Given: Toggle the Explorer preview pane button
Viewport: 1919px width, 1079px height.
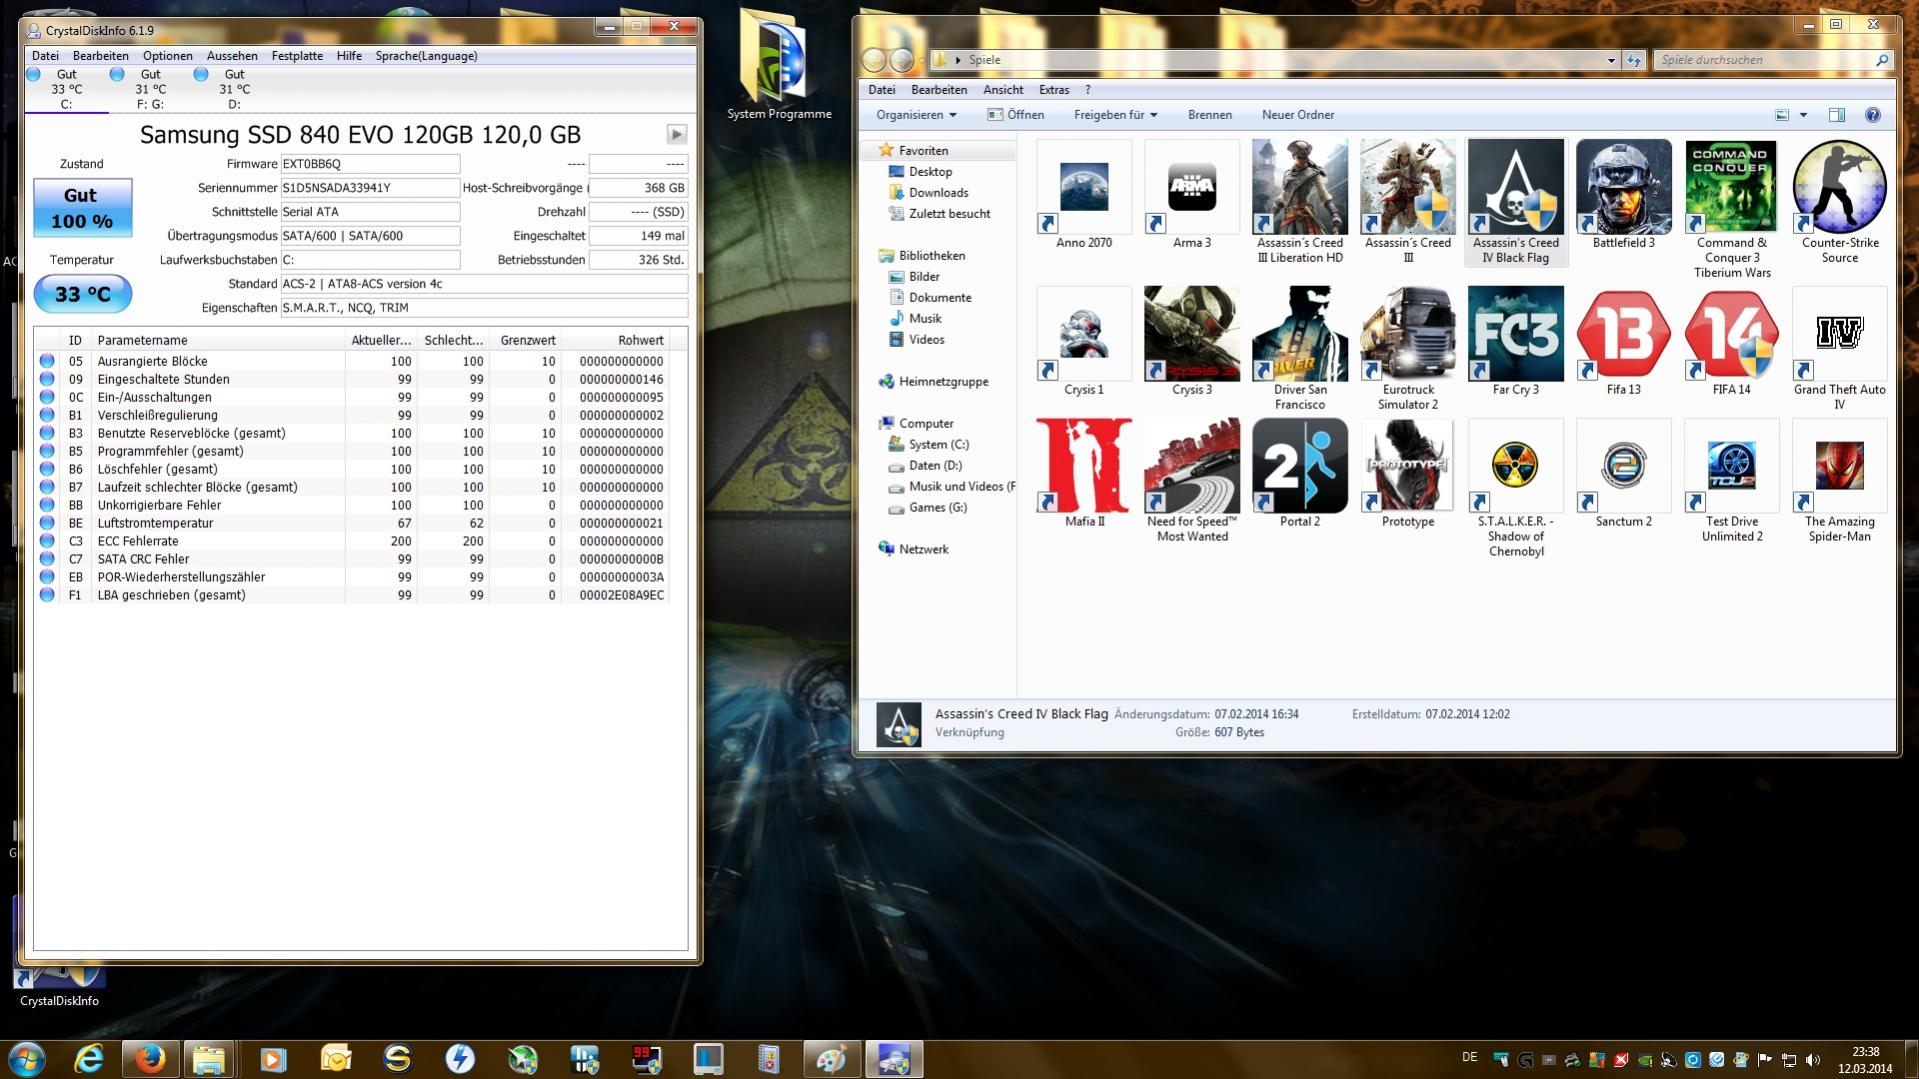Looking at the screenshot, I should pos(1837,115).
